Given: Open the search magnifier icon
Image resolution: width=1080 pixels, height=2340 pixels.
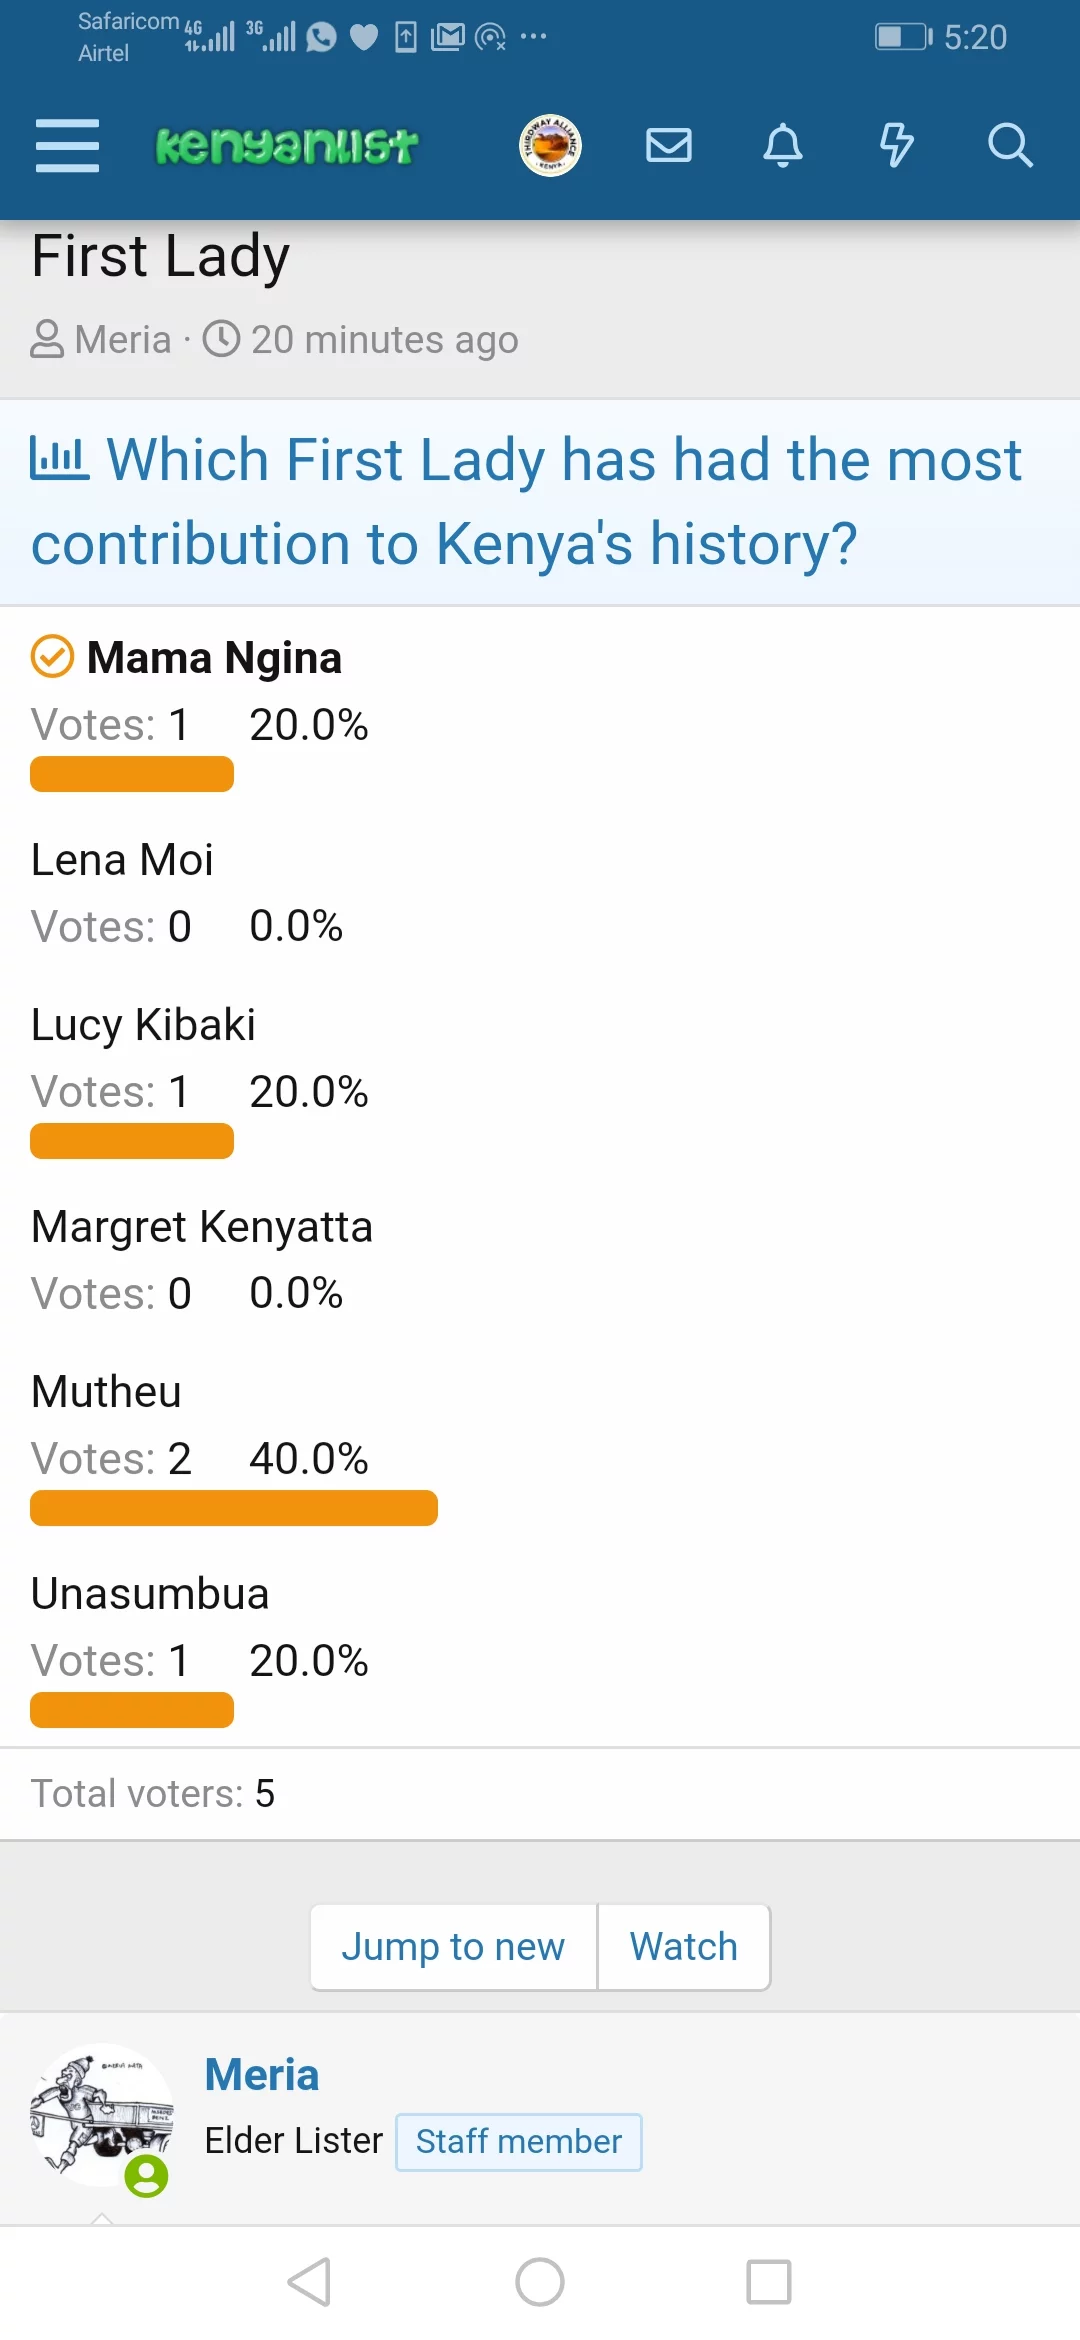Looking at the screenshot, I should pos(1010,146).
